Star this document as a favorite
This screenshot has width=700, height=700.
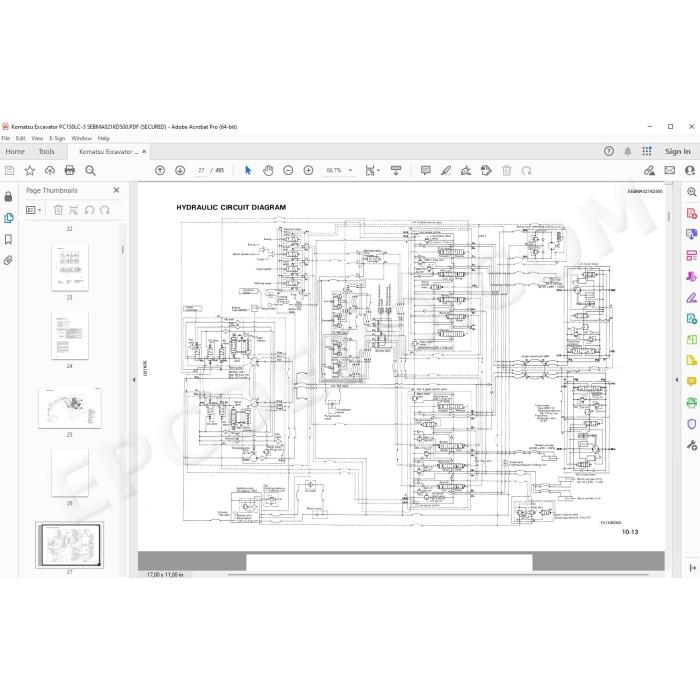pyautogui.click(x=29, y=170)
